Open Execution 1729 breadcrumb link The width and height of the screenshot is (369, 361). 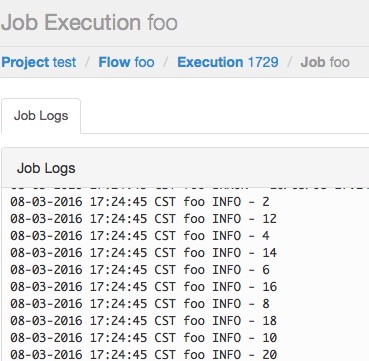click(228, 62)
